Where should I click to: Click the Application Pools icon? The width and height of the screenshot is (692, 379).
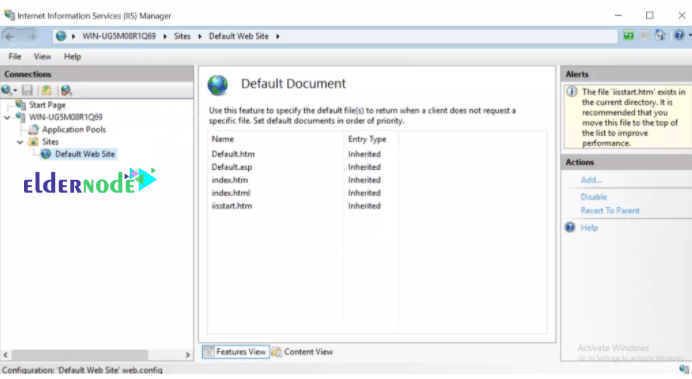pyautogui.click(x=34, y=129)
